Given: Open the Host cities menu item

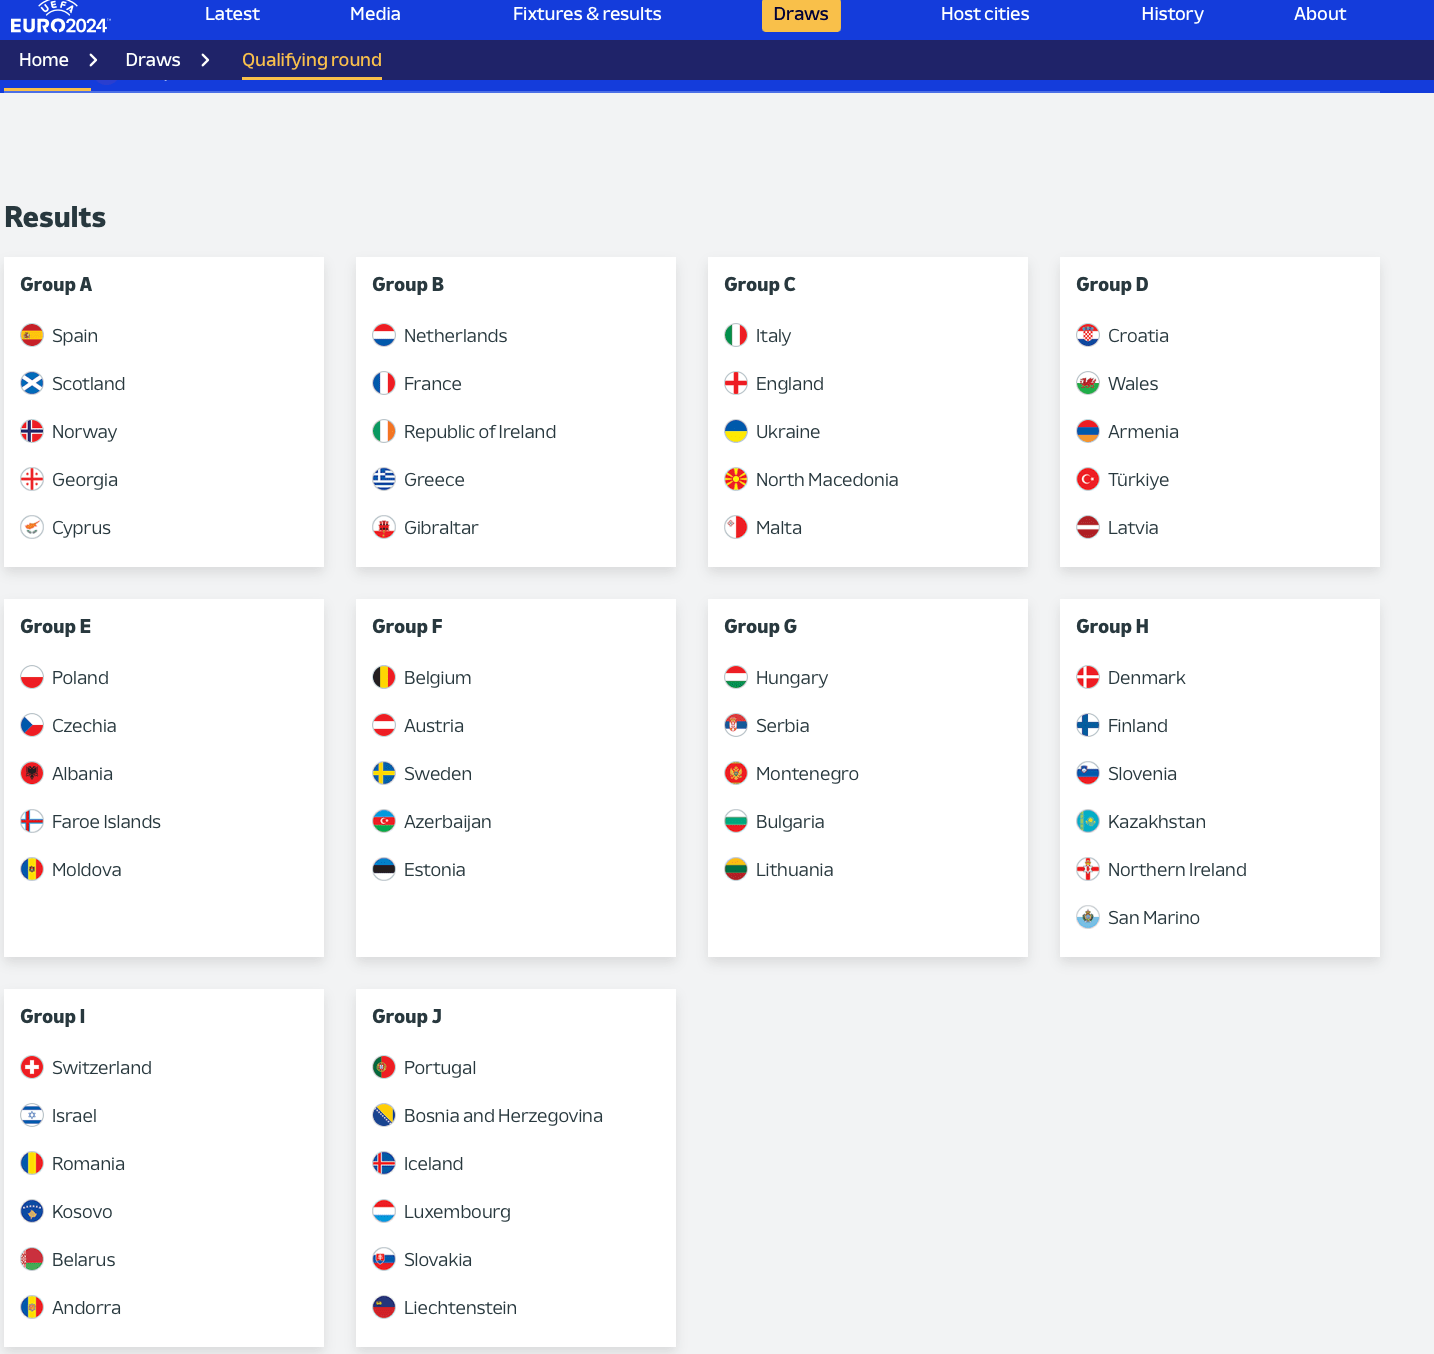Looking at the screenshot, I should point(985,14).
